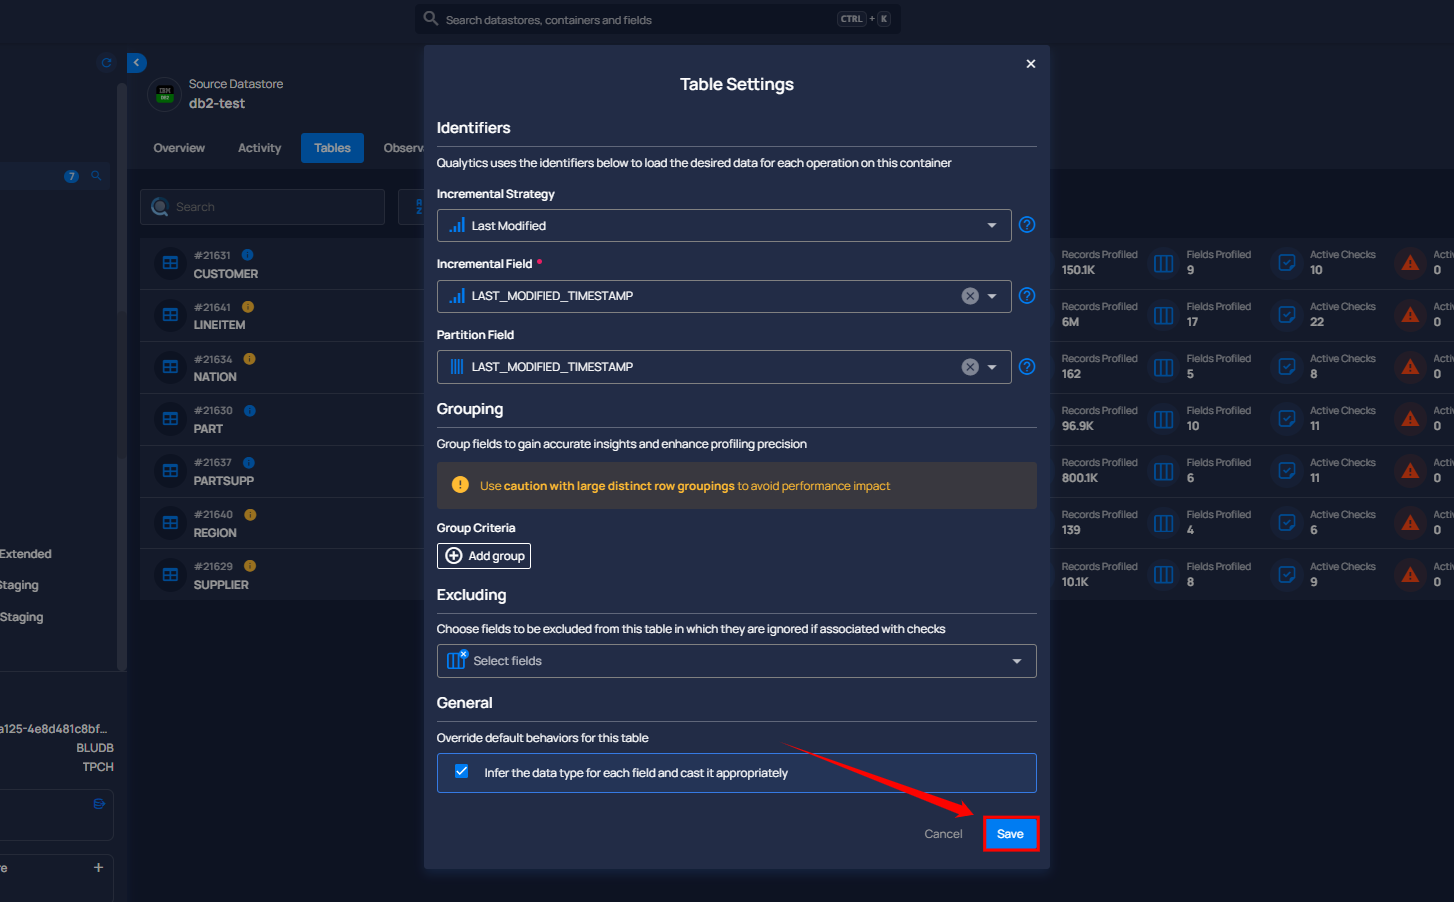Open help for Partition Field

(1027, 367)
